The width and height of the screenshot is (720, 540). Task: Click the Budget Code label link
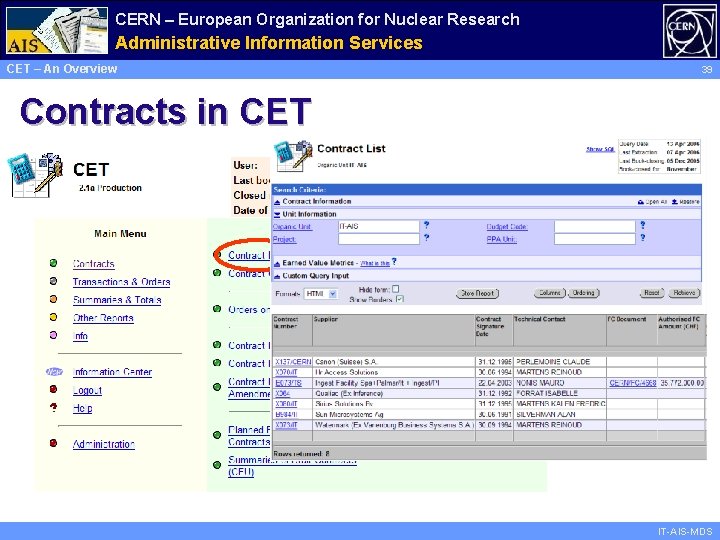[x=507, y=226]
